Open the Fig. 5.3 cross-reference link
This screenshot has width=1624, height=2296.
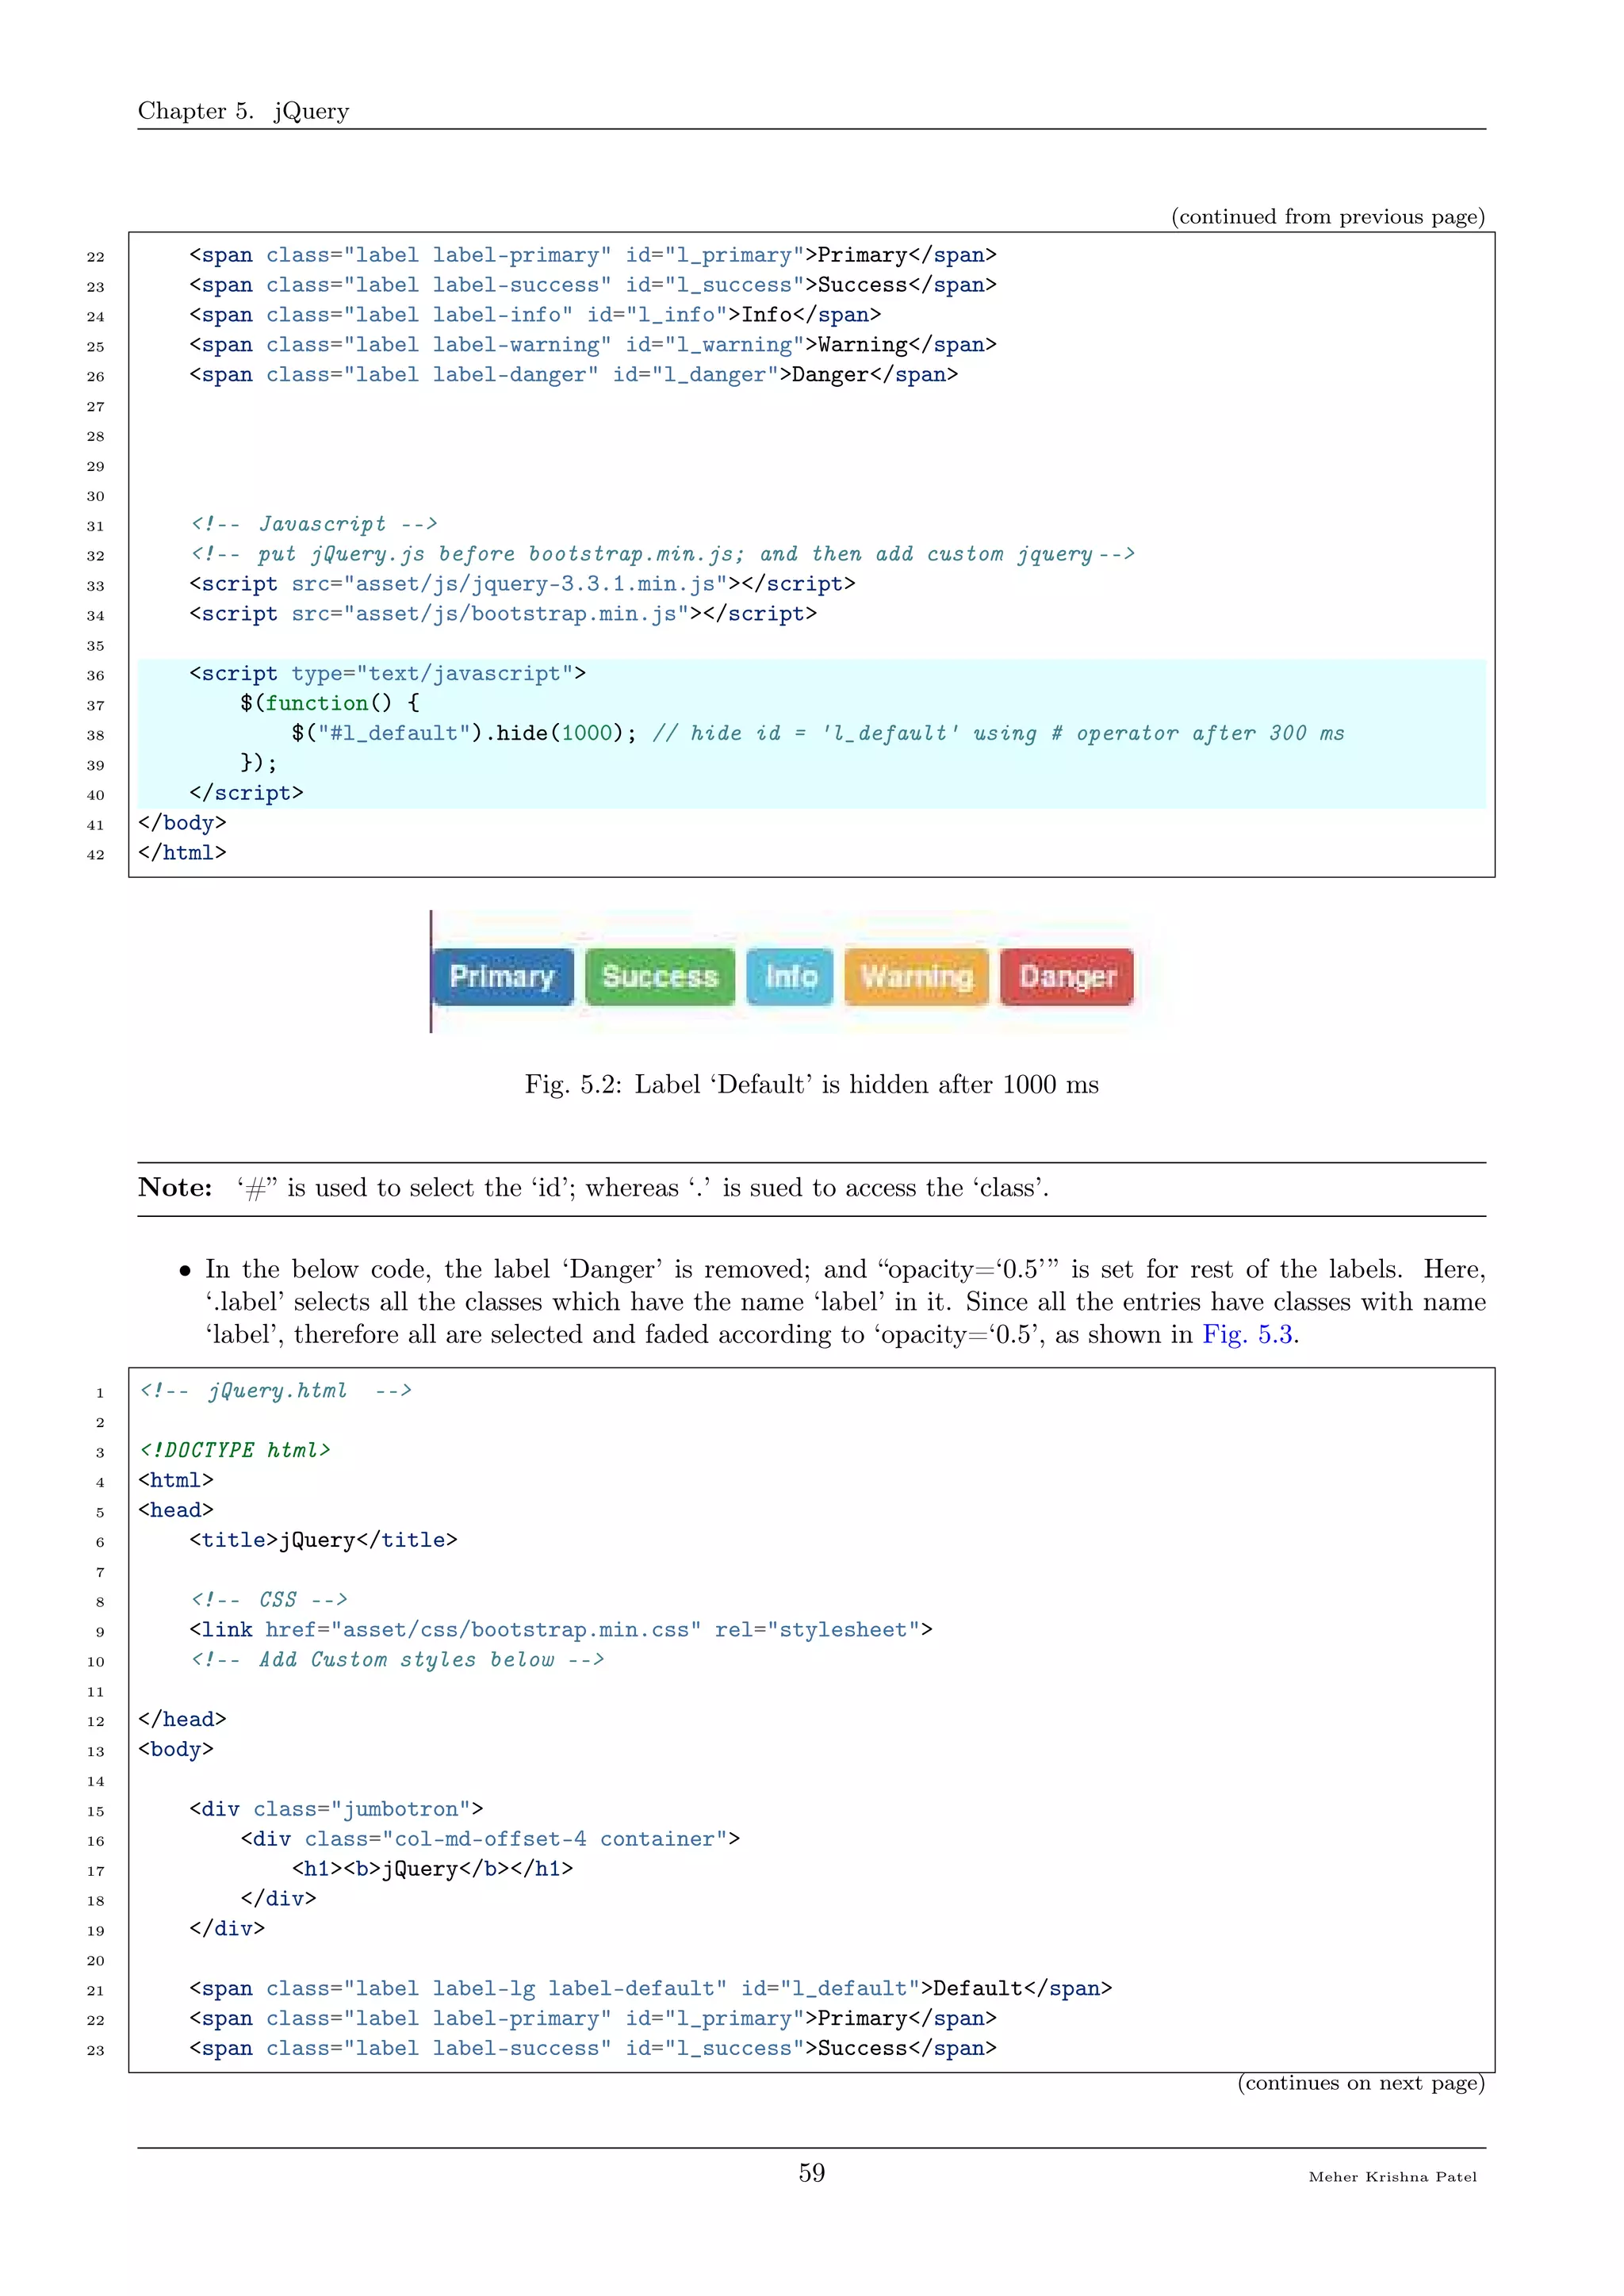pyautogui.click(x=1250, y=1335)
